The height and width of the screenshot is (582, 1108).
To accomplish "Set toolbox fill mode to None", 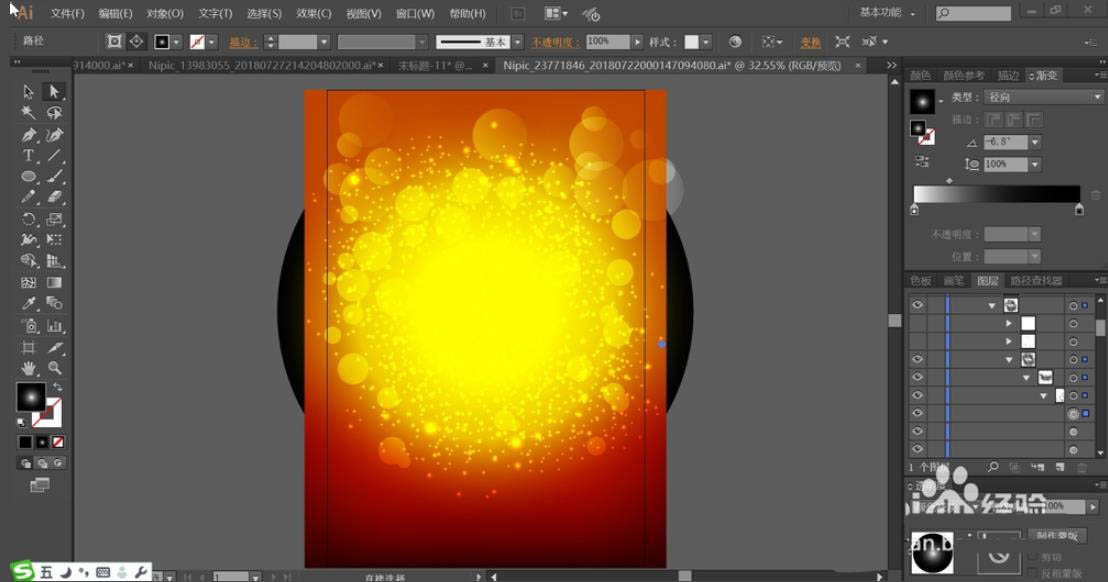I will tap(58, 442).
